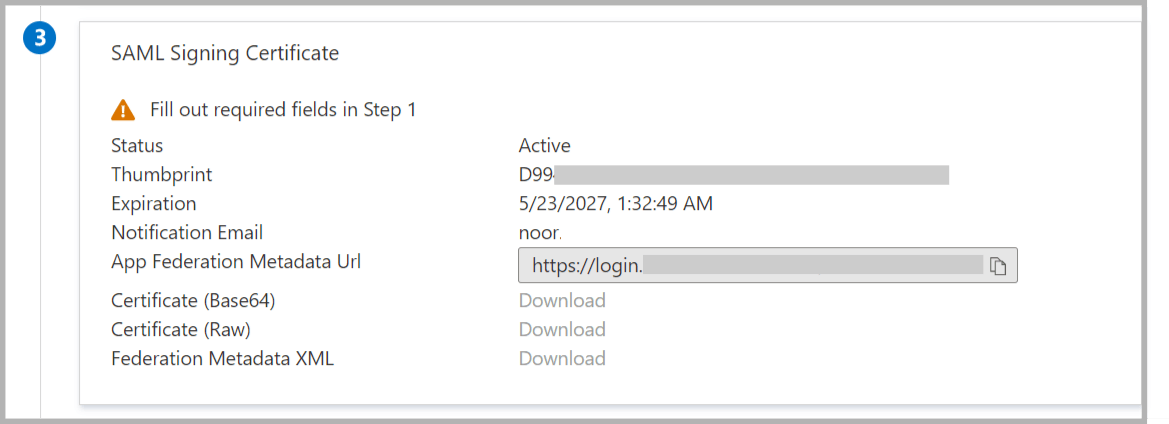
Task: Download the Certificate (Base64) file
Action: click(562, 301)
